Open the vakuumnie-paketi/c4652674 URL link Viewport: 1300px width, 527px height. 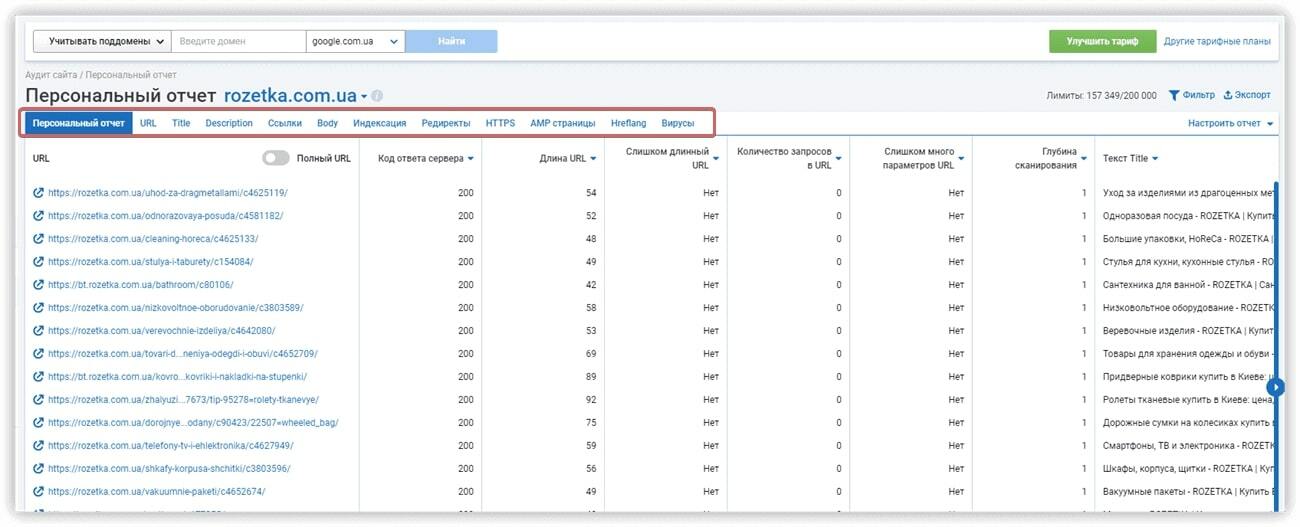tap(157, 491)
